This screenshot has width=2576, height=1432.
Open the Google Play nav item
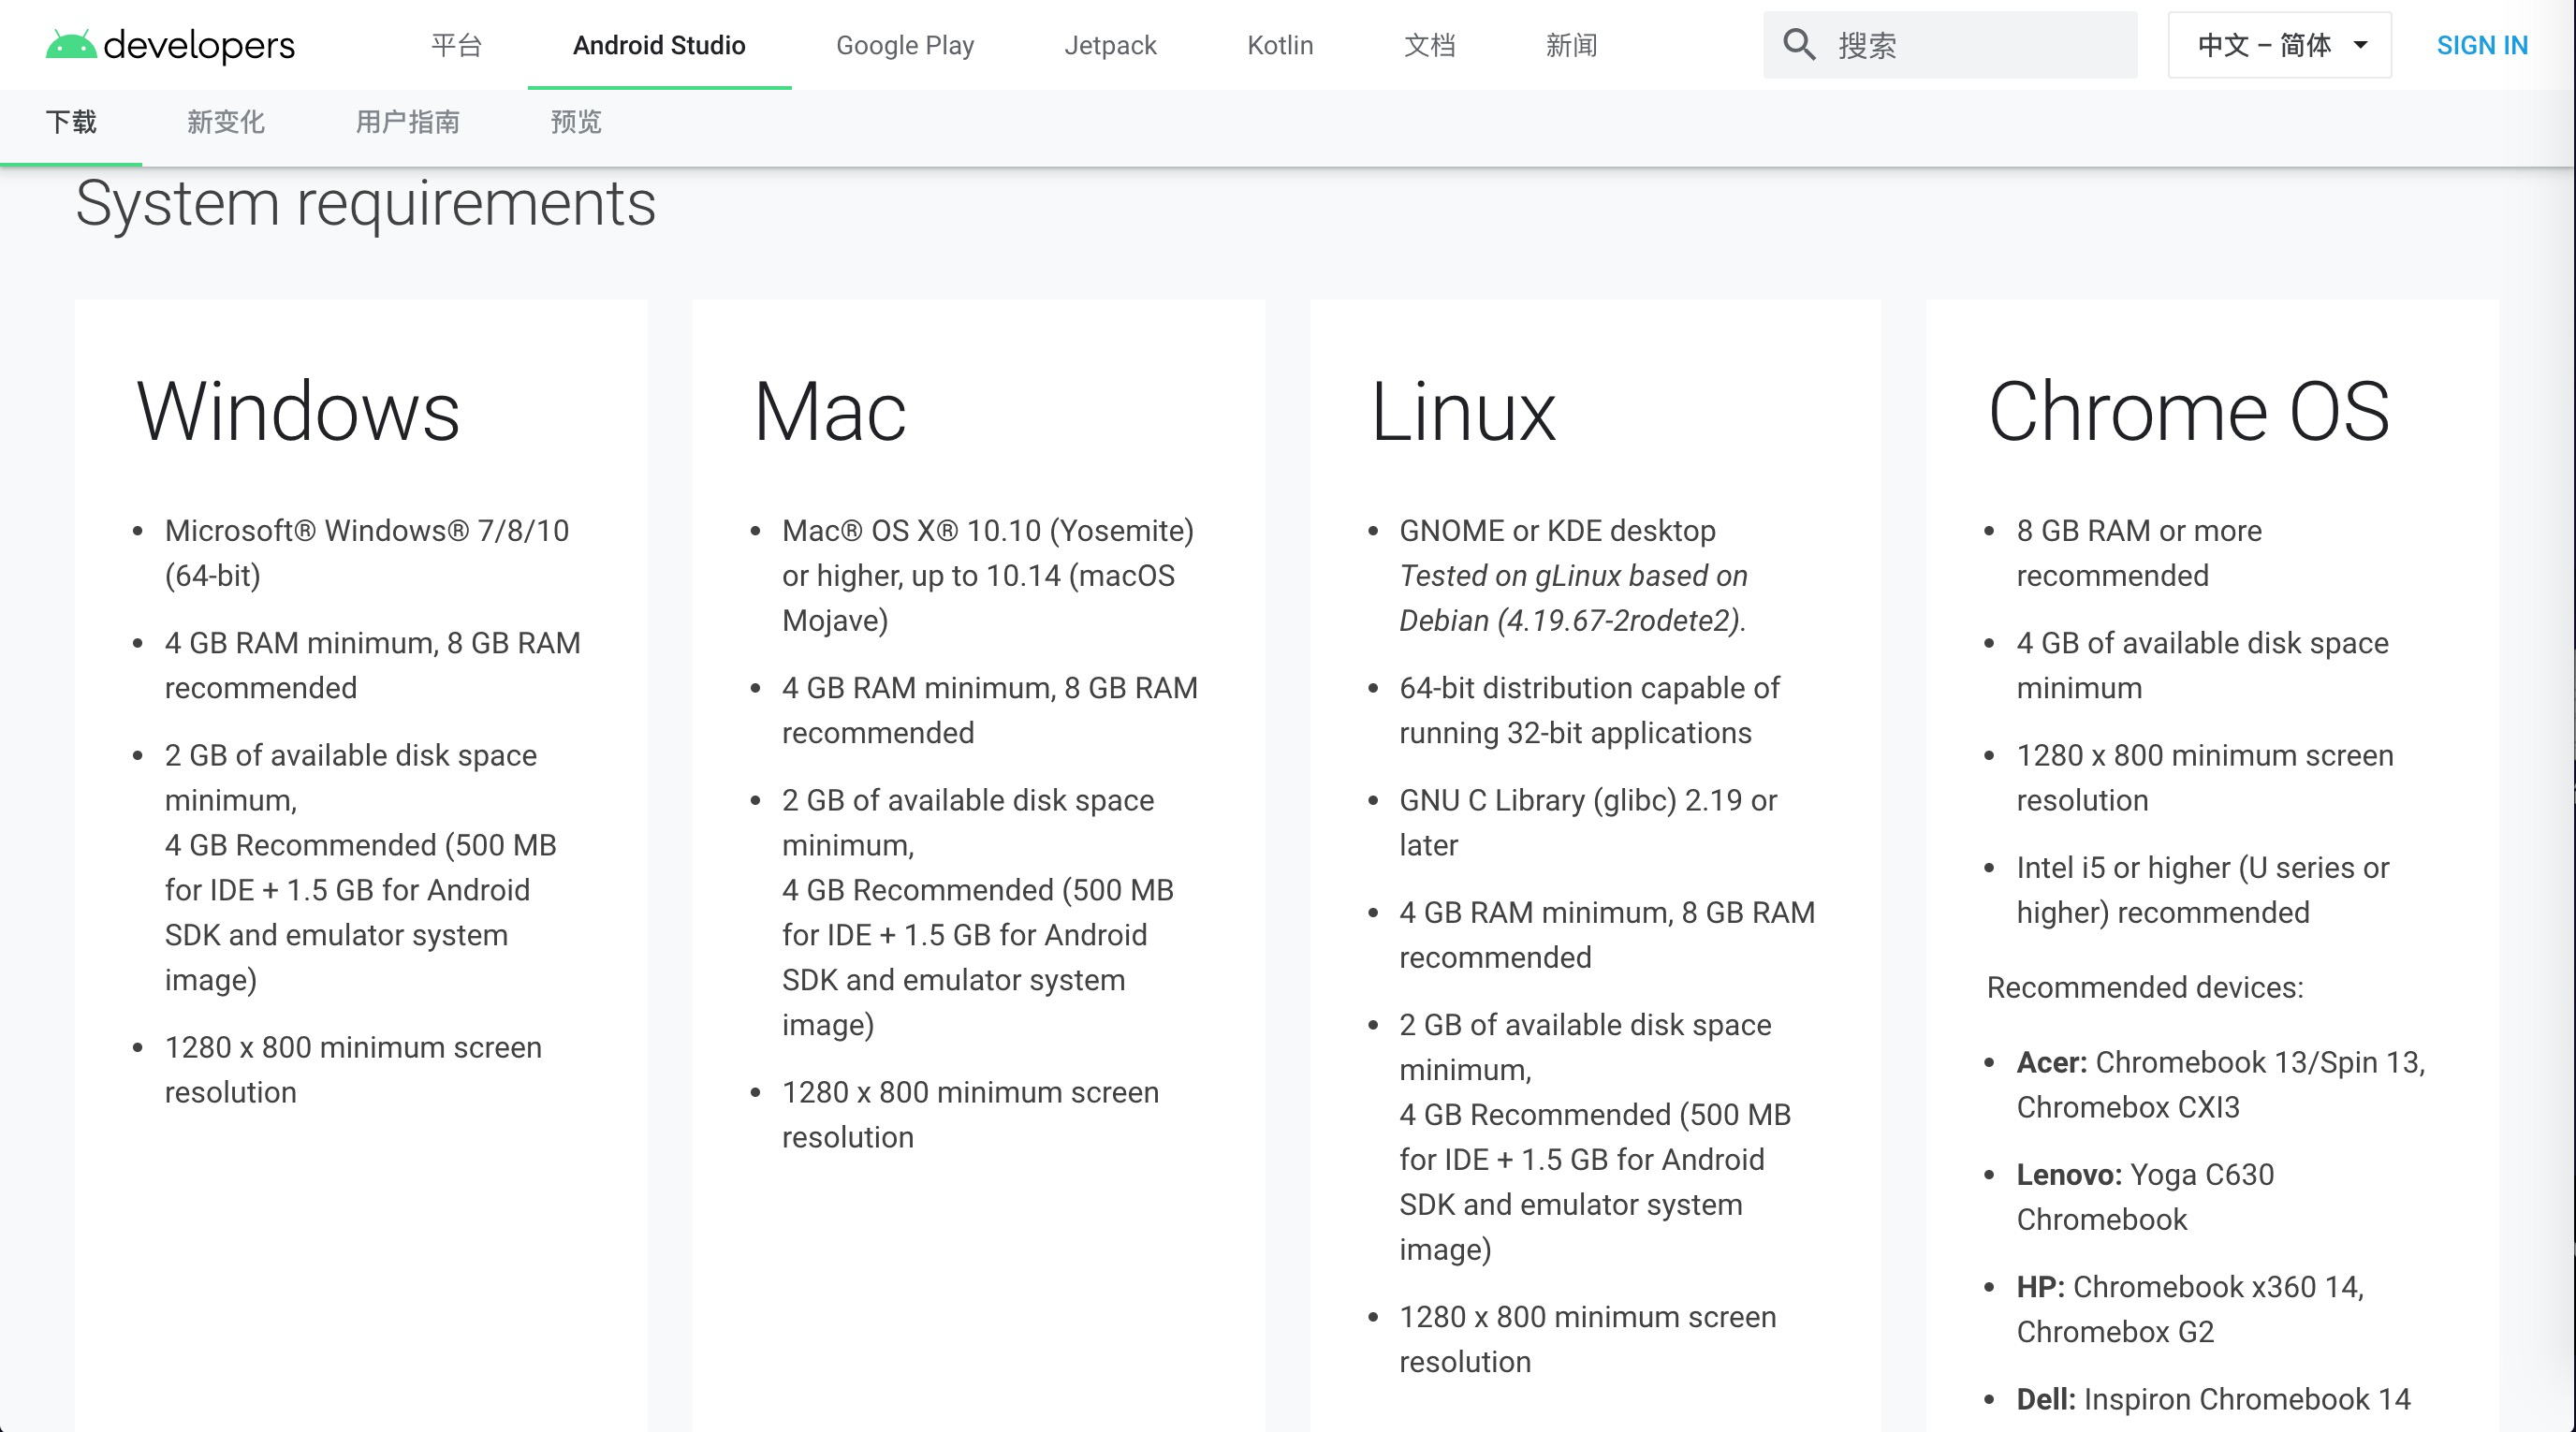click(x=905, y=45)
